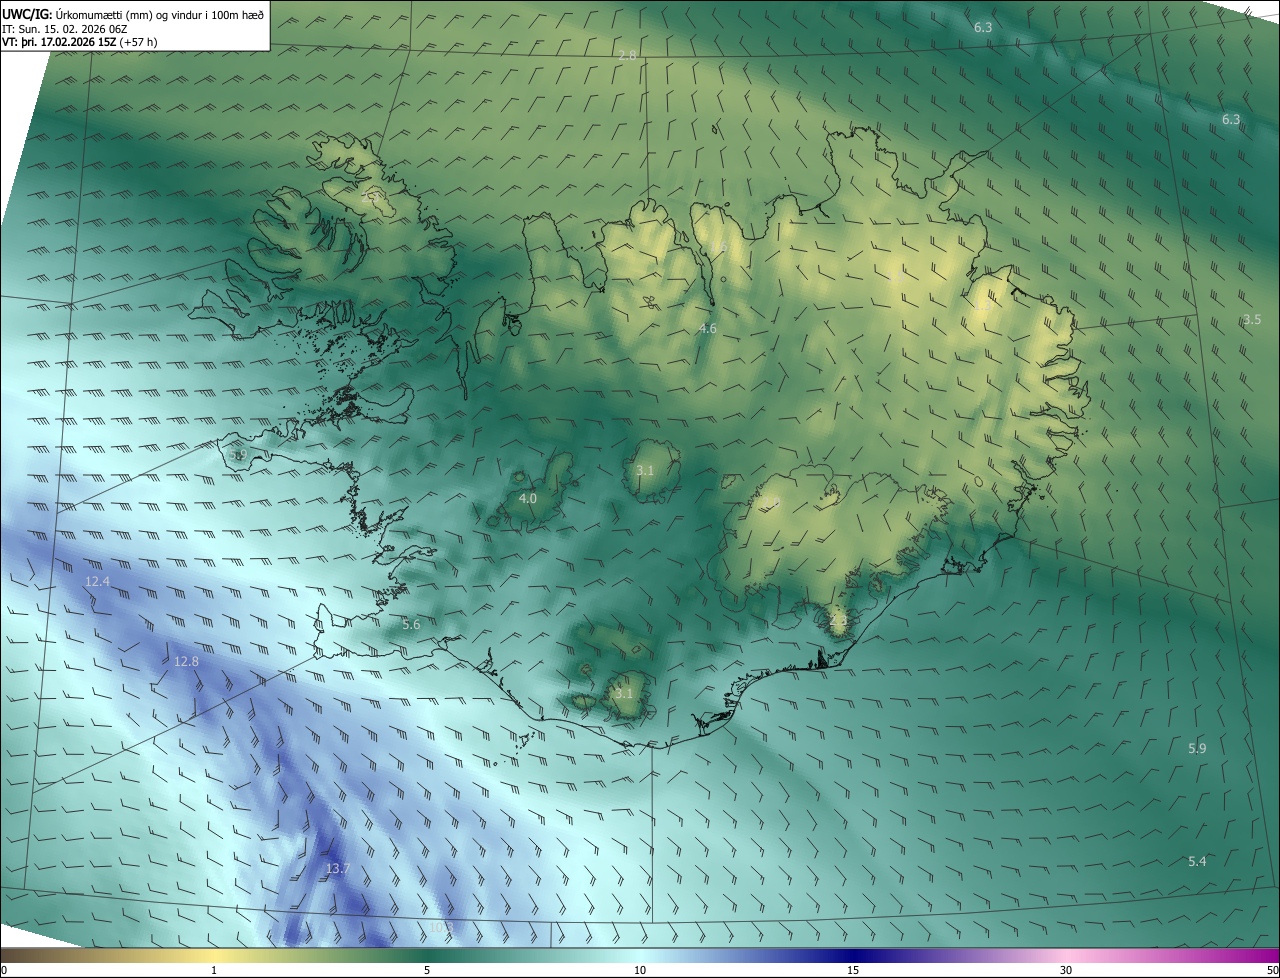Click the legend tick label 1
1280x978 pixels.
click(214, 970)
